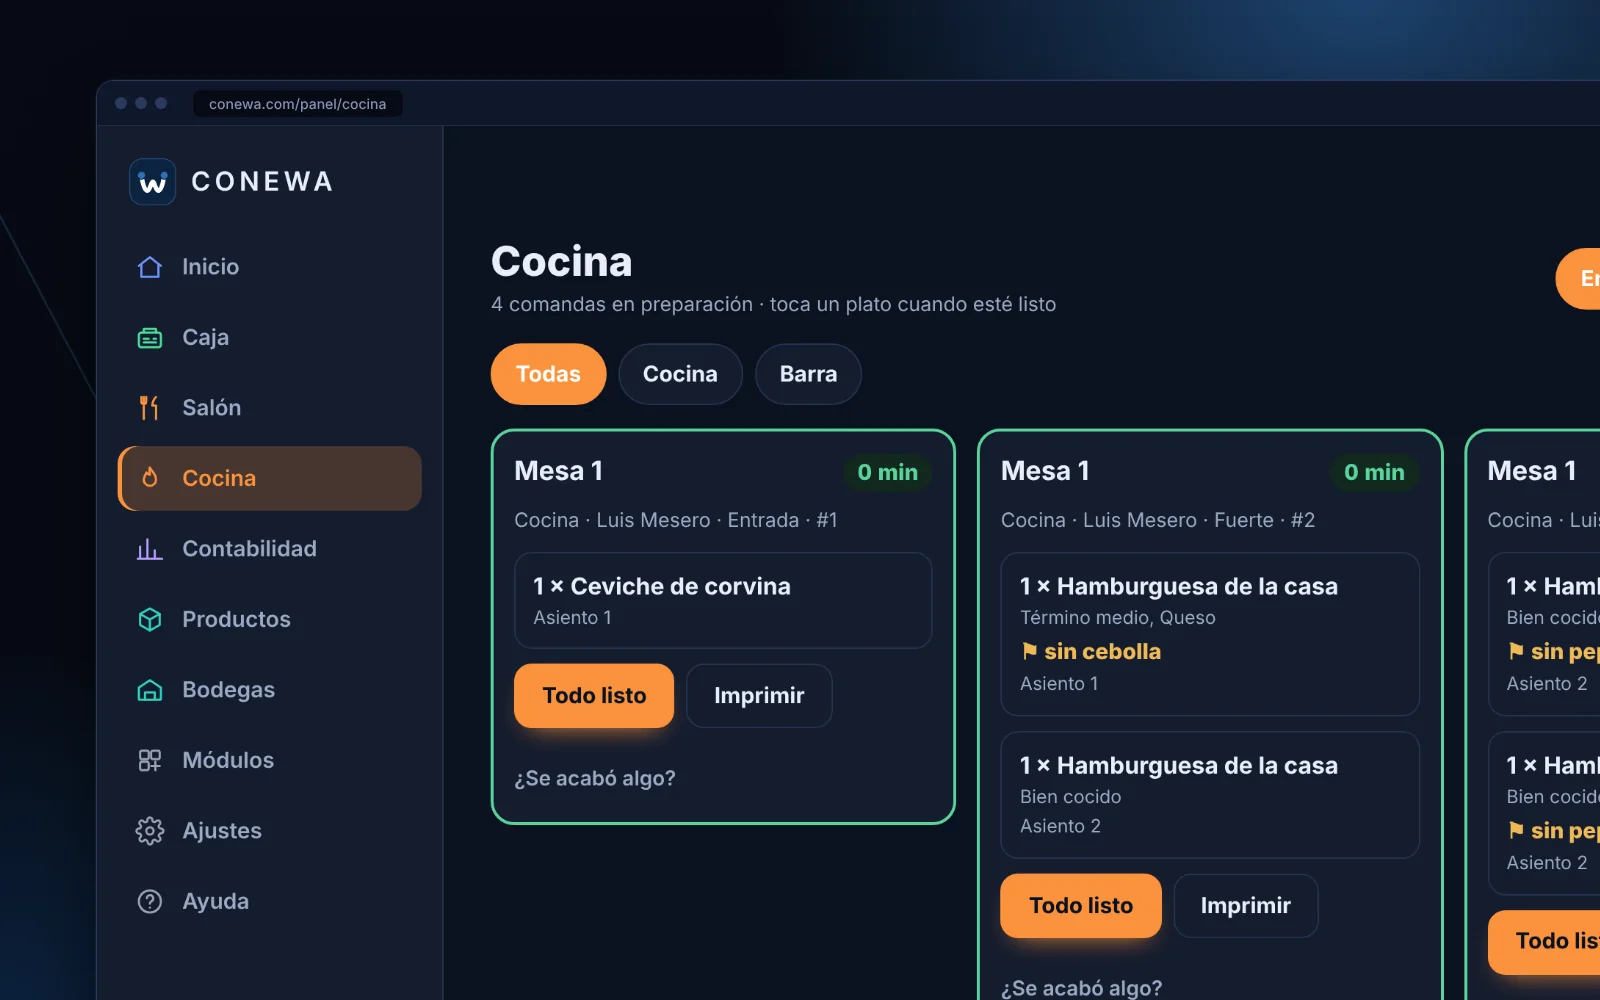This screenshot has height=1000, width=1600.
Task: Click the sin cebolla note text
Action: tap(1103, 651)
